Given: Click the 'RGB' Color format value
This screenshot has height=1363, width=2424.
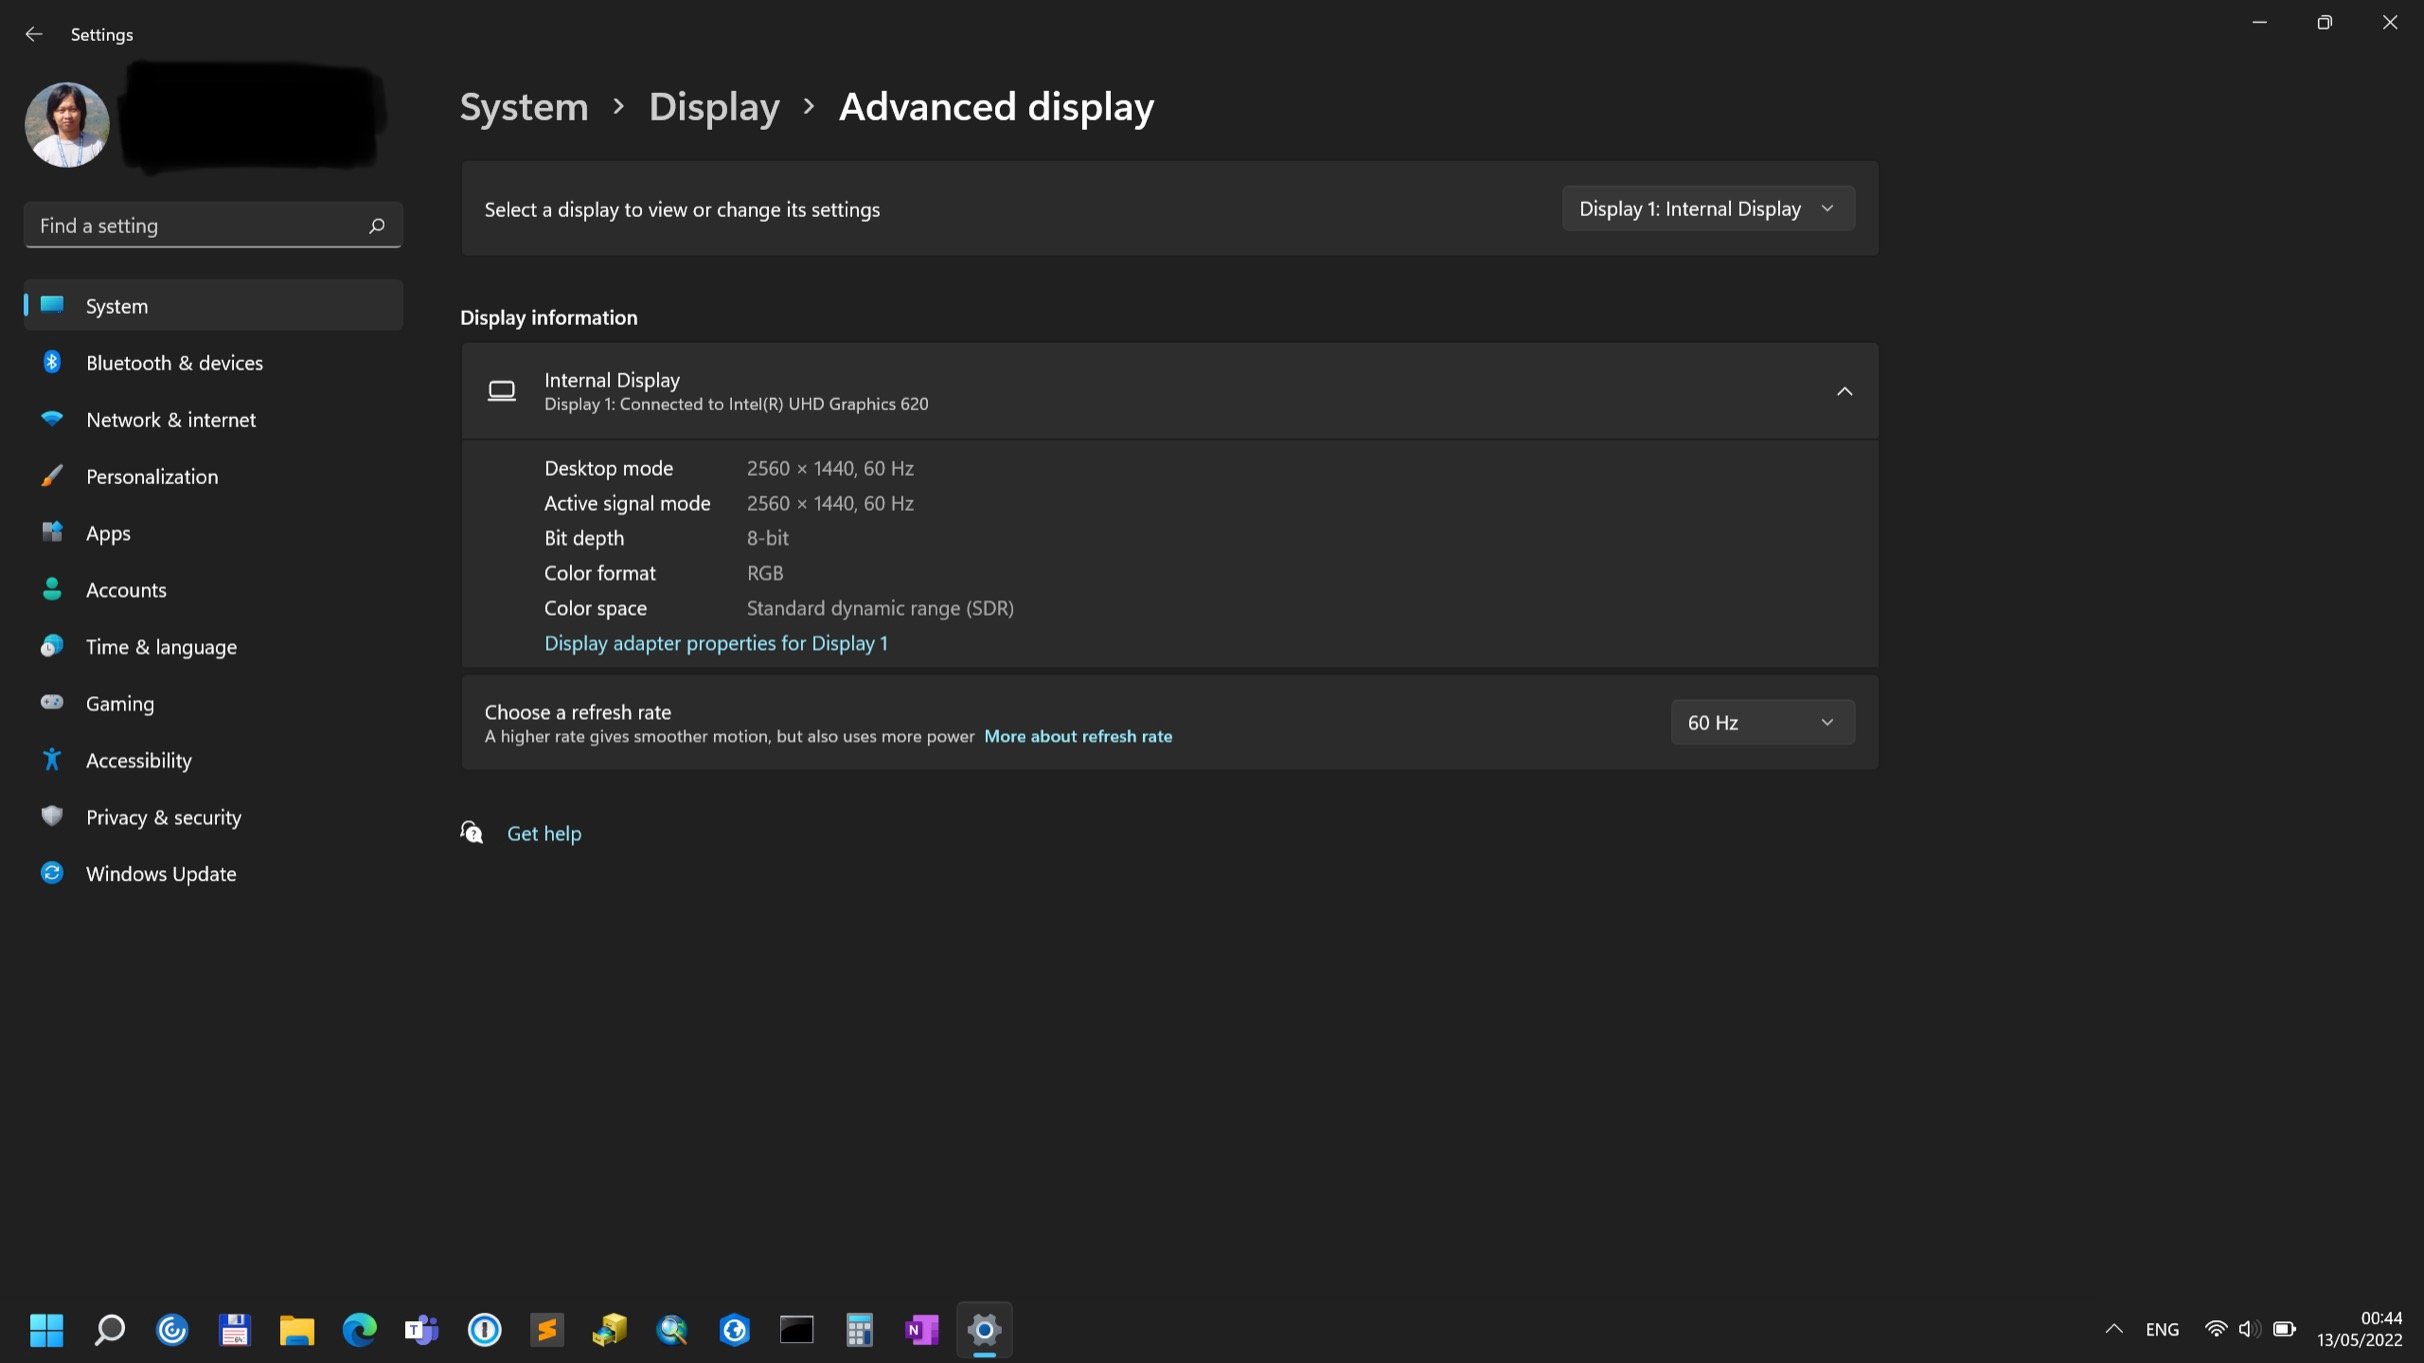Looking at the screenshot, I should pos(765,573).
